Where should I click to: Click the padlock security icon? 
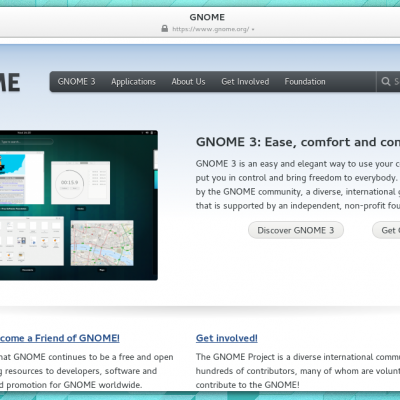coord(165,29)
